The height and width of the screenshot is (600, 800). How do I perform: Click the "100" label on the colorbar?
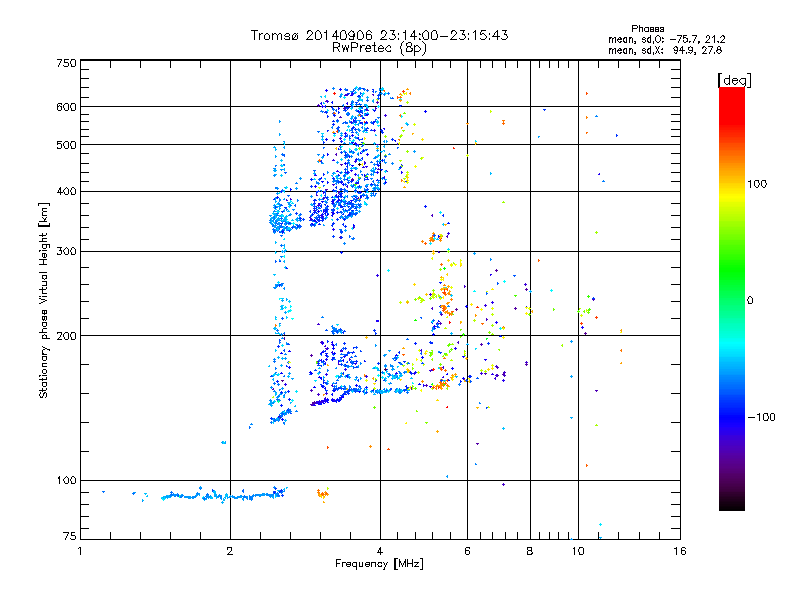tap(757, 184)
